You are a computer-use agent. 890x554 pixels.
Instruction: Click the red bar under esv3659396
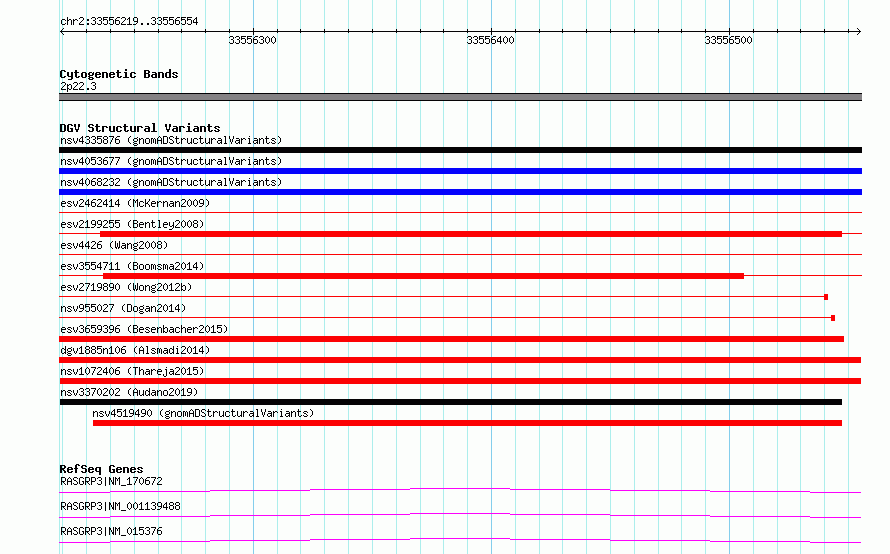click(451, 339)
